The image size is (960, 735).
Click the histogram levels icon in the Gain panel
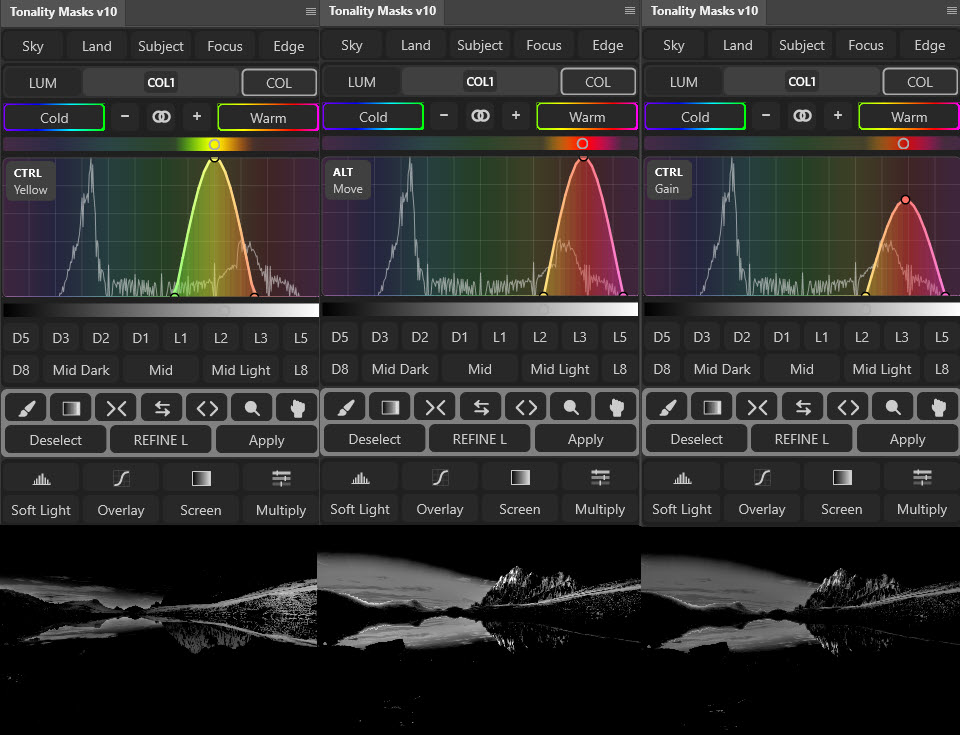pos(682,477)
